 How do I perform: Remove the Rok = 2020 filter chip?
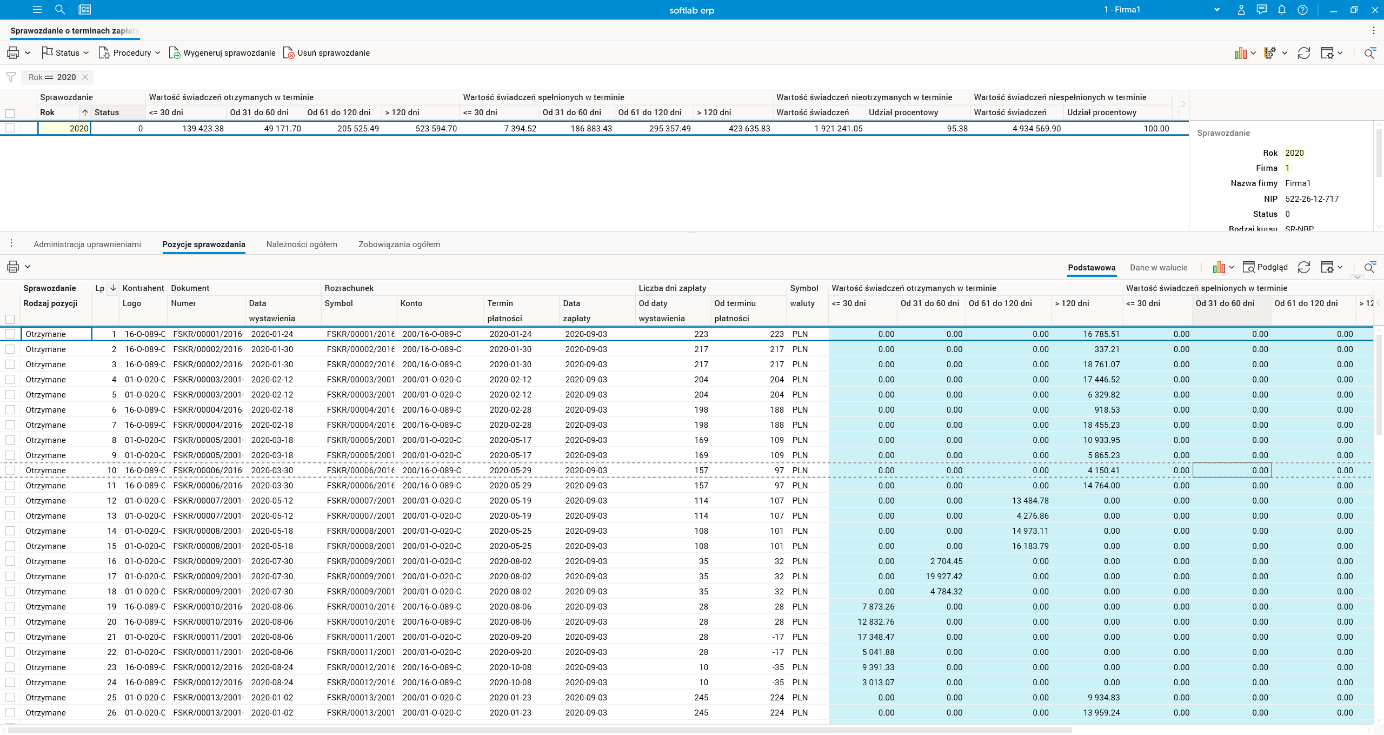tap(85, 77)
